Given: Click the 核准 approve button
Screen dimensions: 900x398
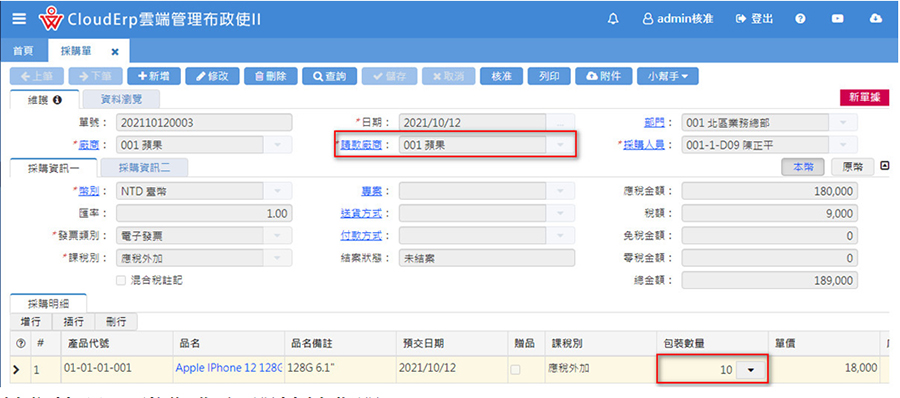Looking at the screenshot, I should coord(502,76).
